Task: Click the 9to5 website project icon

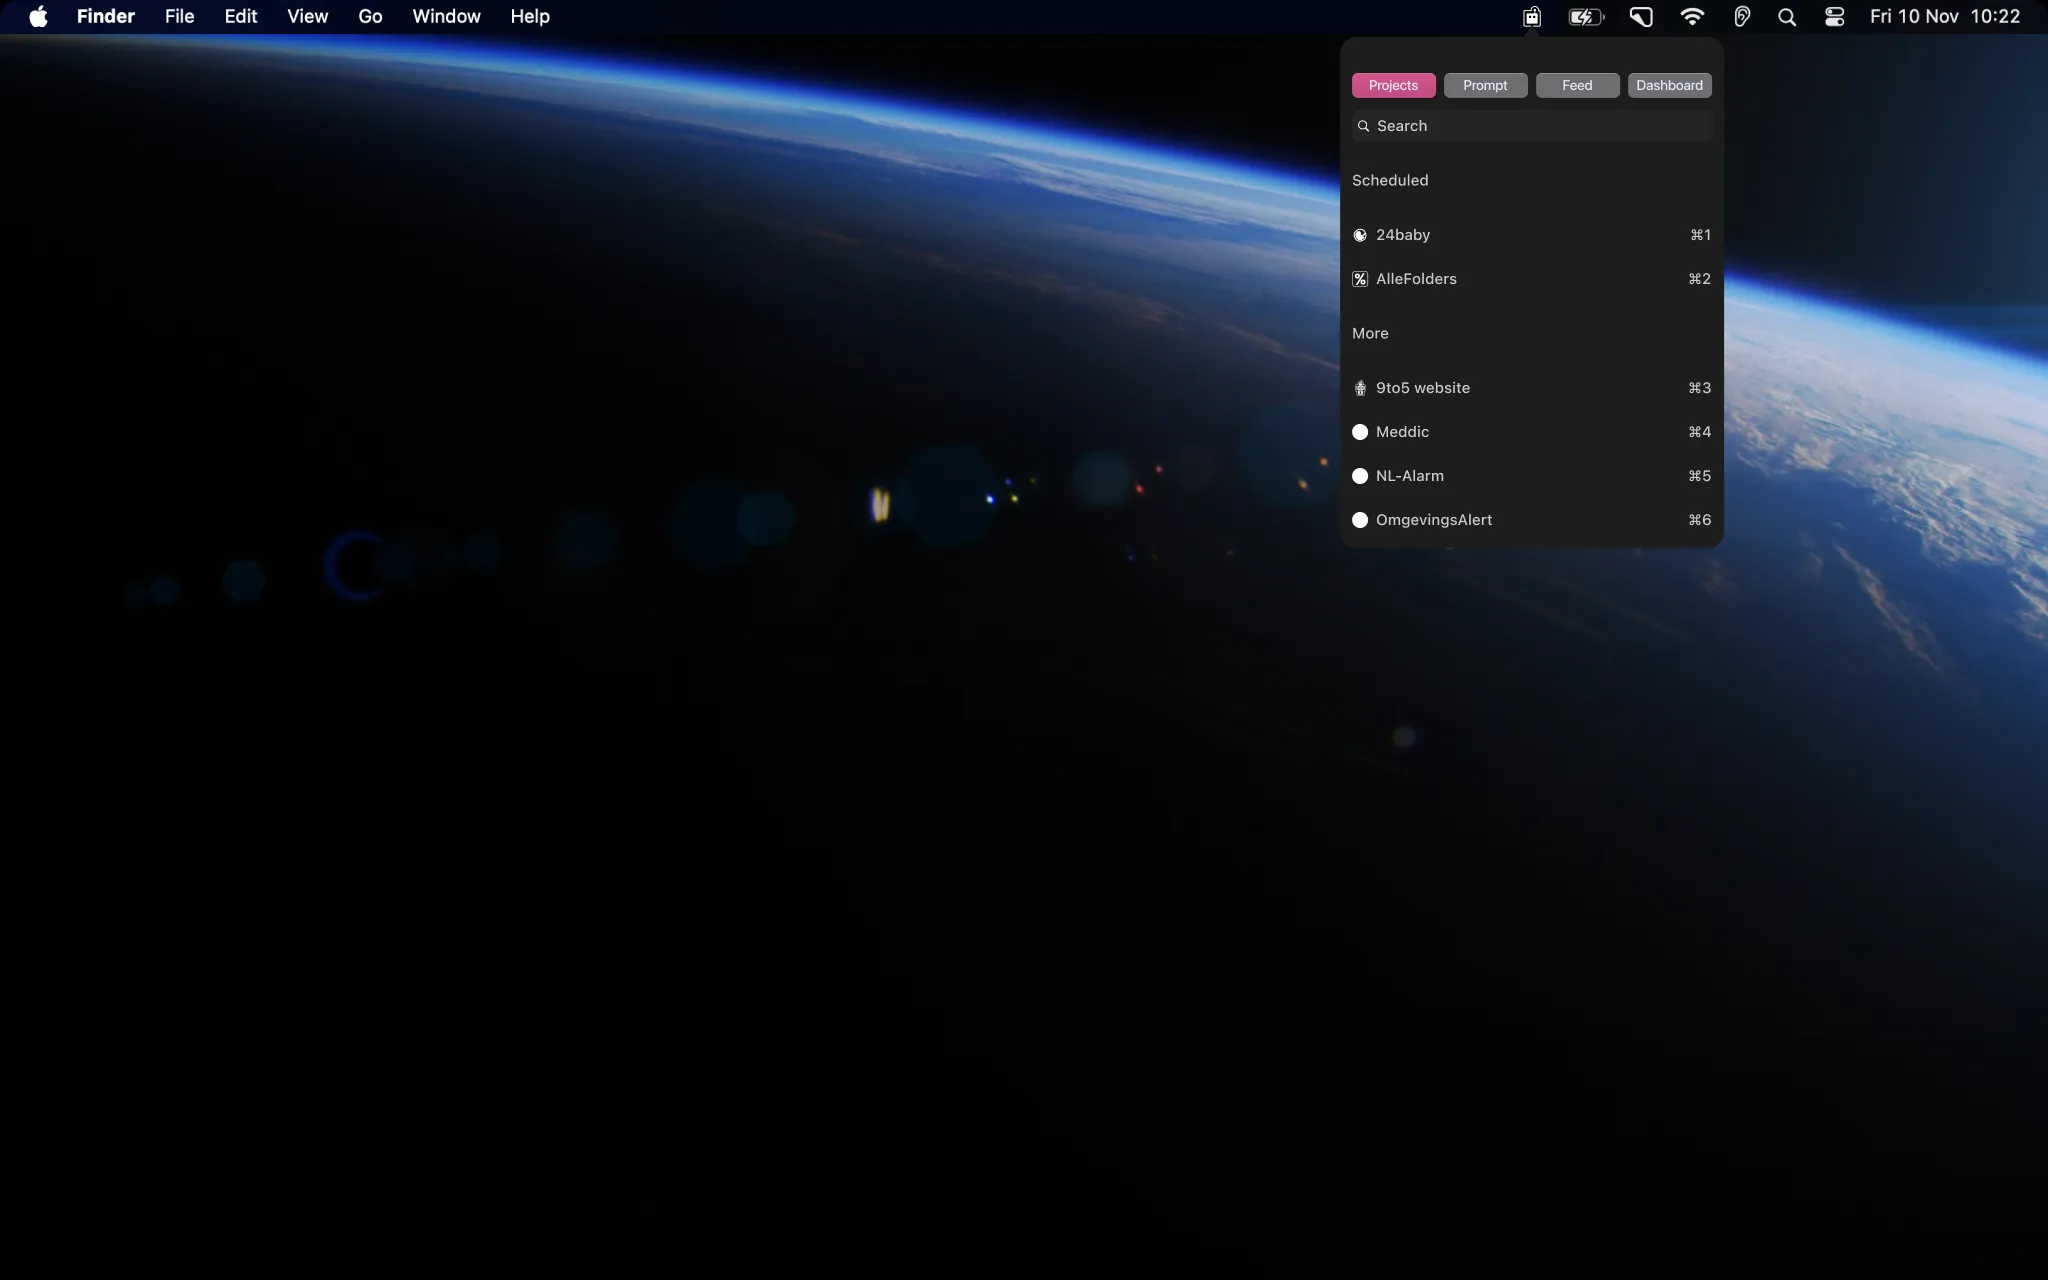Action: click(x=1360, y=388)
